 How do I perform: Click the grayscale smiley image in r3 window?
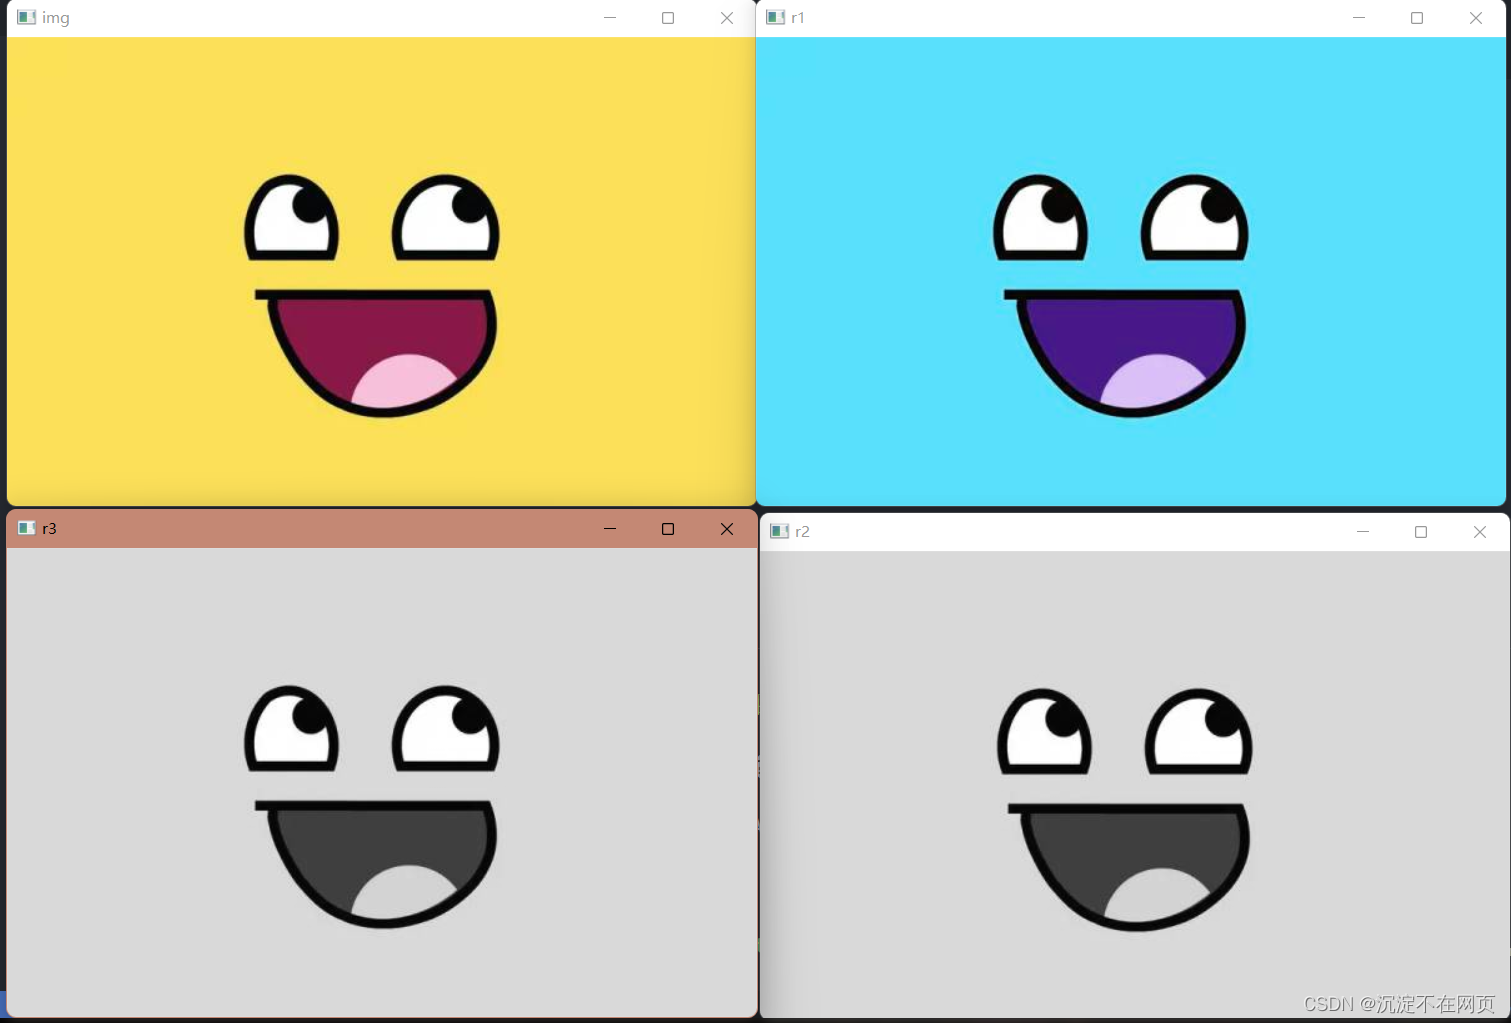[x=381, y=782]
